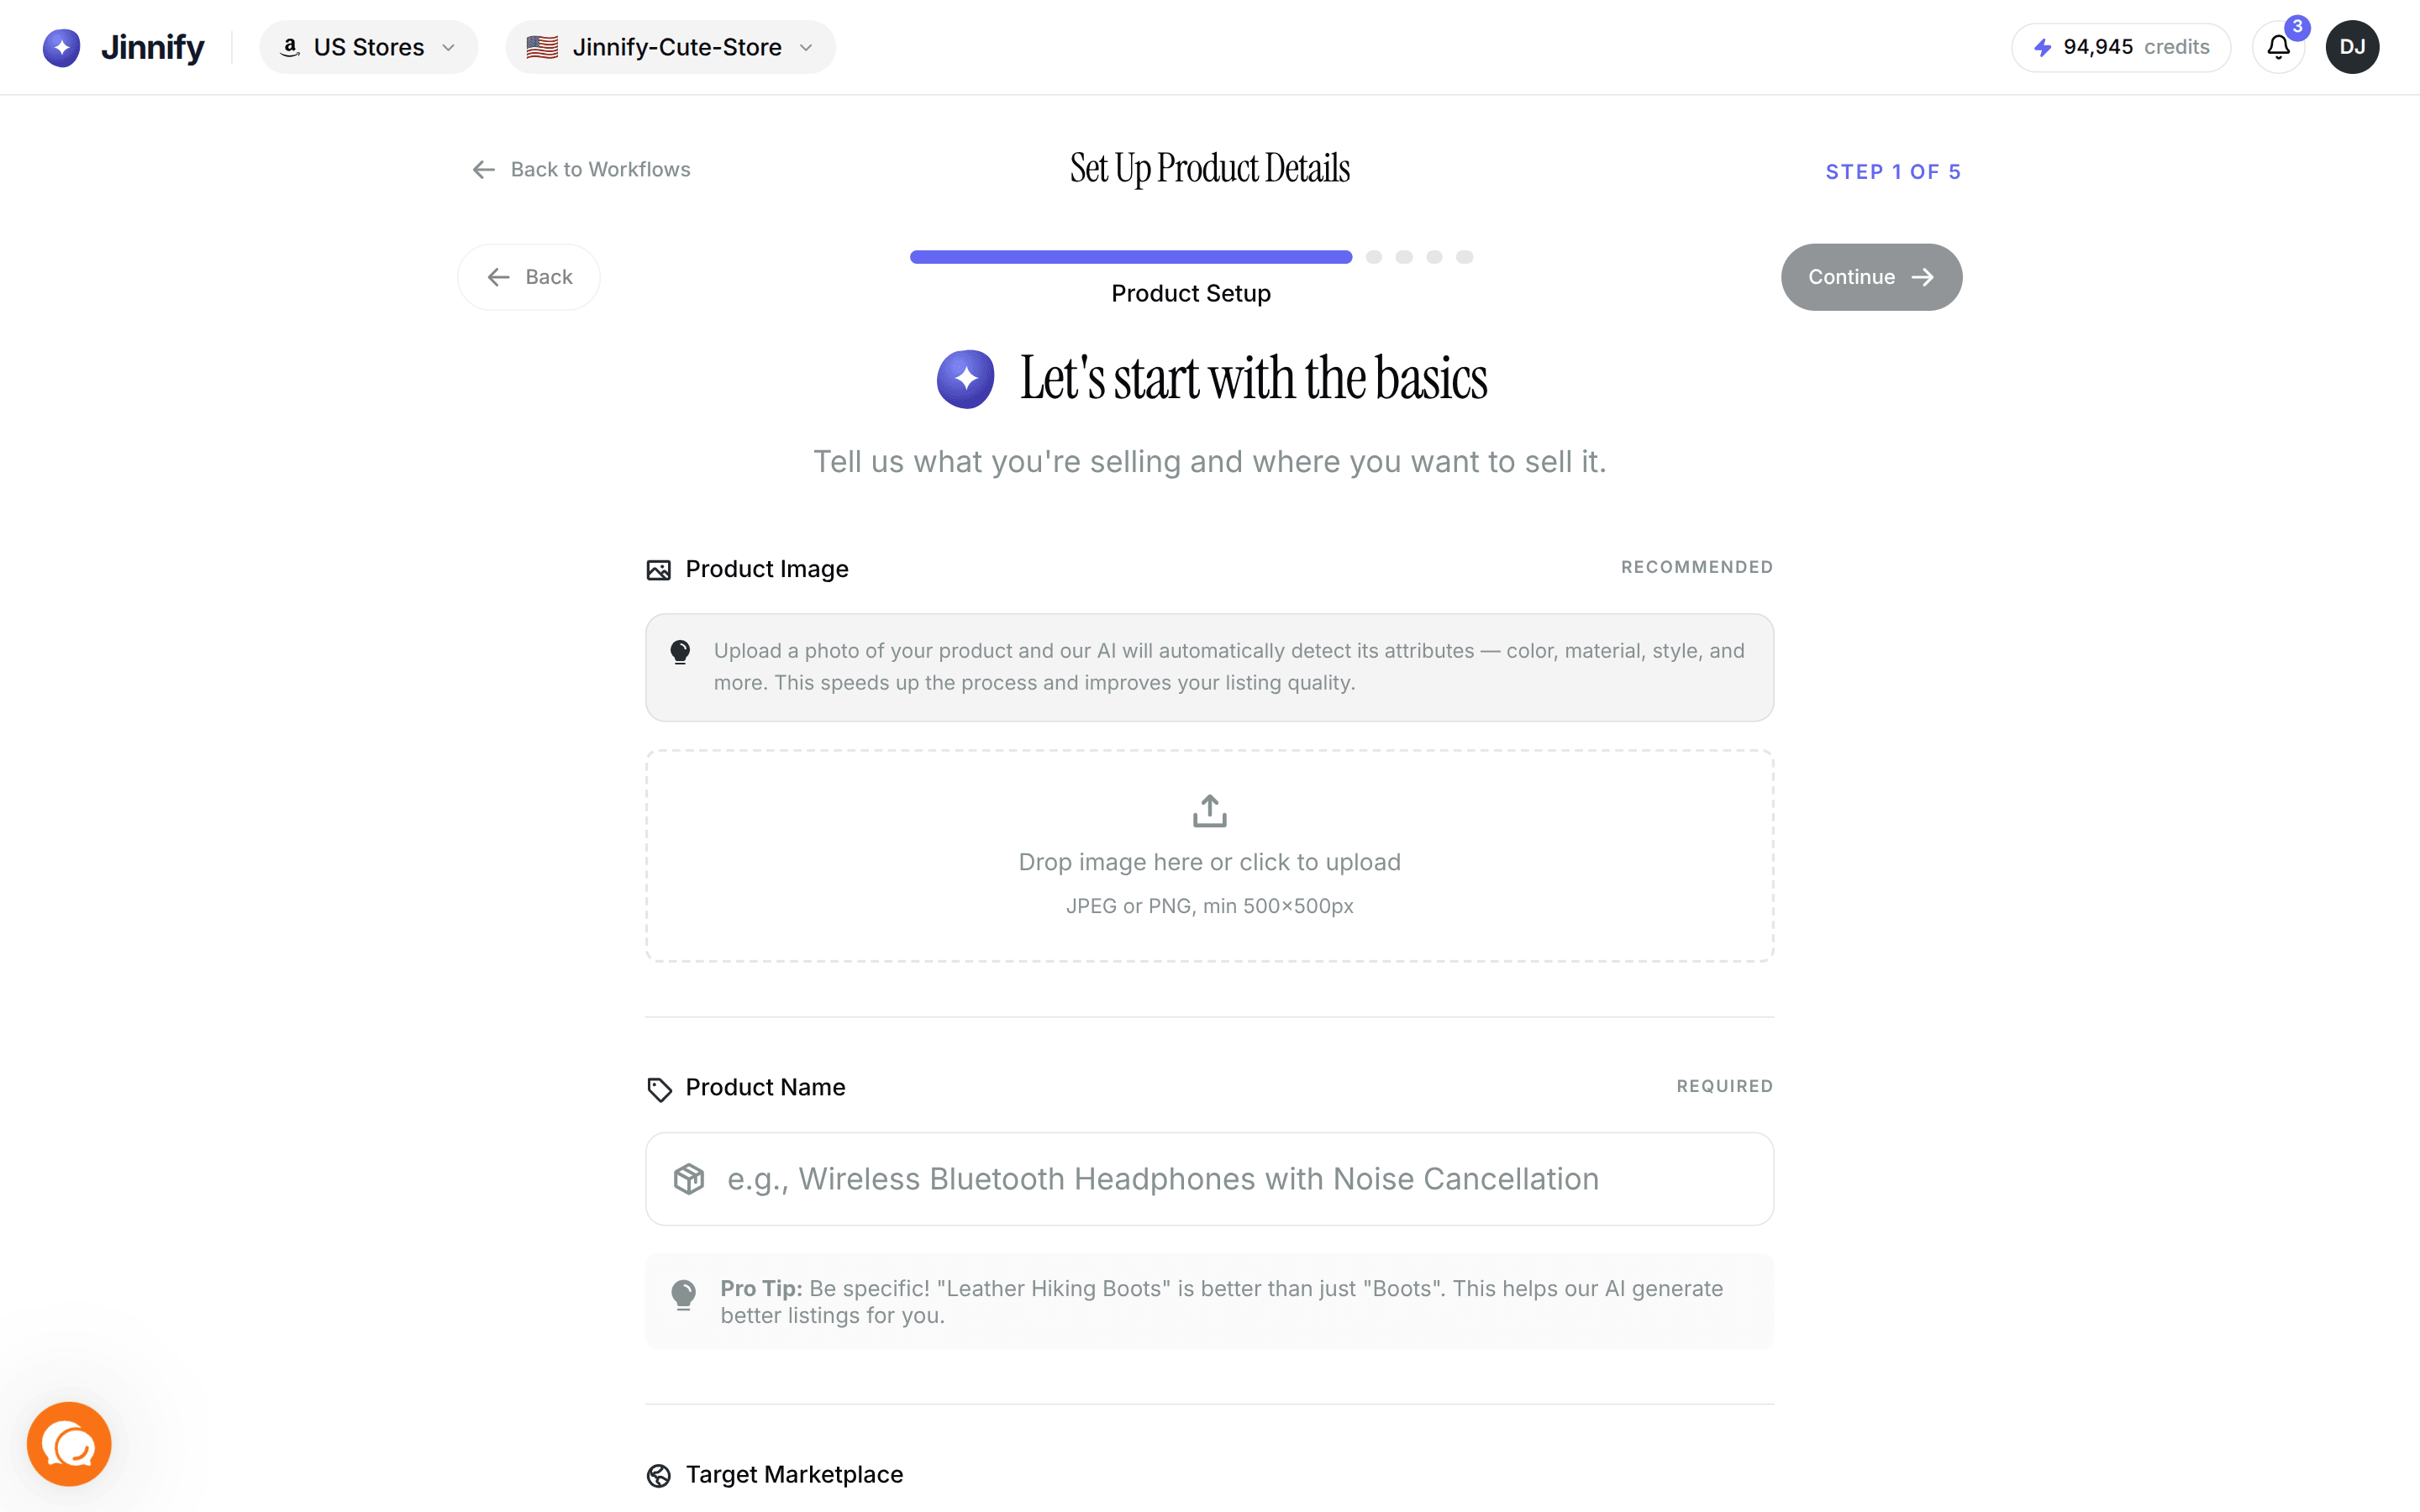Image resolution: width=2420 pixels, height=1512 pixels.
Task: Click the purple sparkle icon beside heading
Action: [965, 379]
